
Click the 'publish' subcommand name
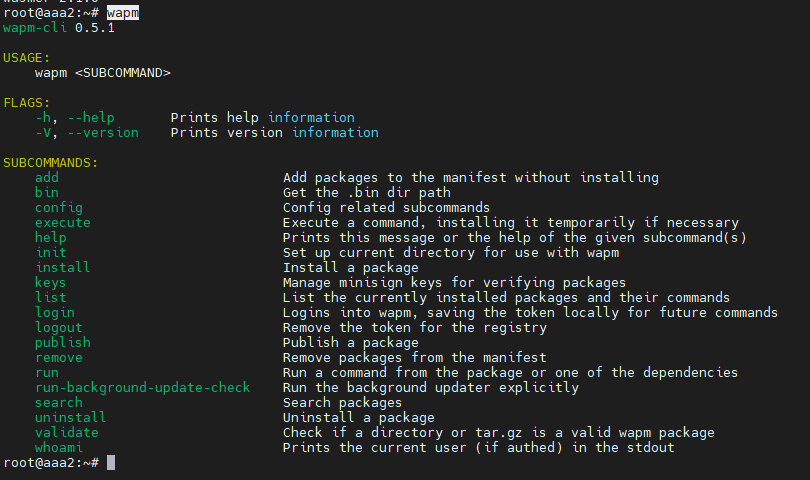pyautogui.click(x=63, y=343)
